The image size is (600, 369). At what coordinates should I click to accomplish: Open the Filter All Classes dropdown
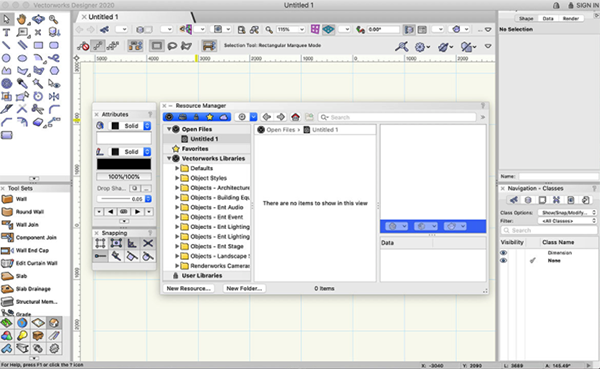[x=567, y=221]
